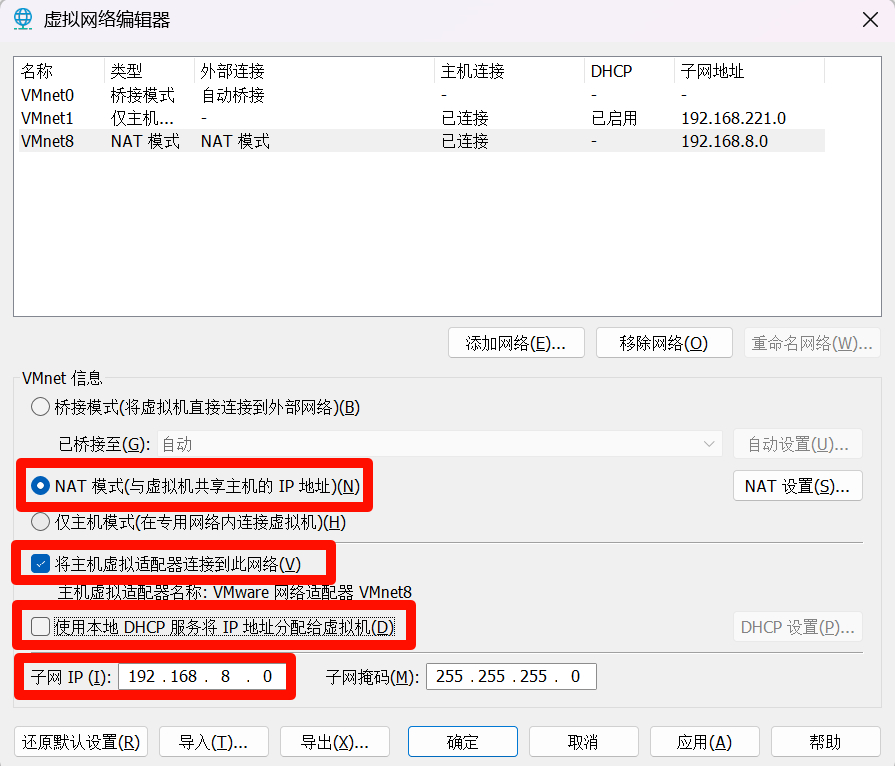The image size is (895, 766).
Task: Click the Virtual Network Editor globe icon
Action: [x=22, y=19]
